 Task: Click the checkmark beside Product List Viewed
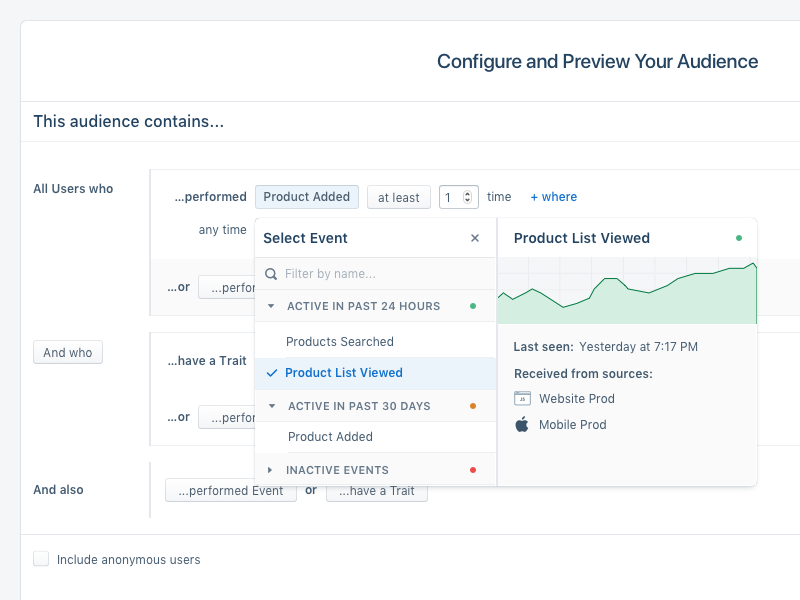pyautogui.click(x=272, y=373)
